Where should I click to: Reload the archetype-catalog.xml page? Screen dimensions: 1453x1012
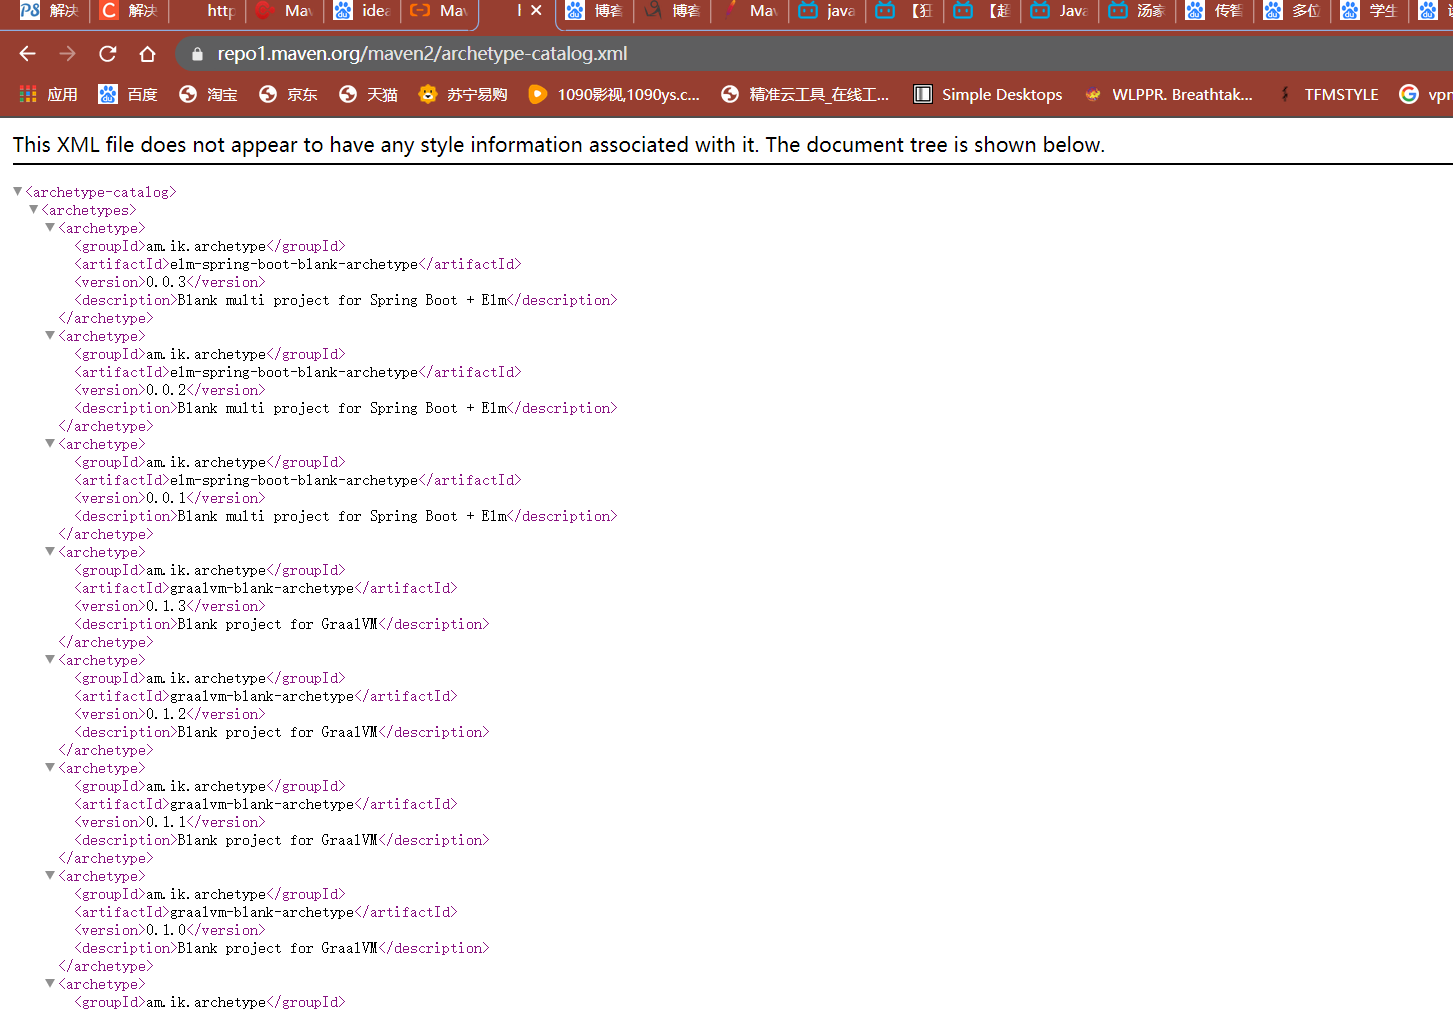click(107, 55)
